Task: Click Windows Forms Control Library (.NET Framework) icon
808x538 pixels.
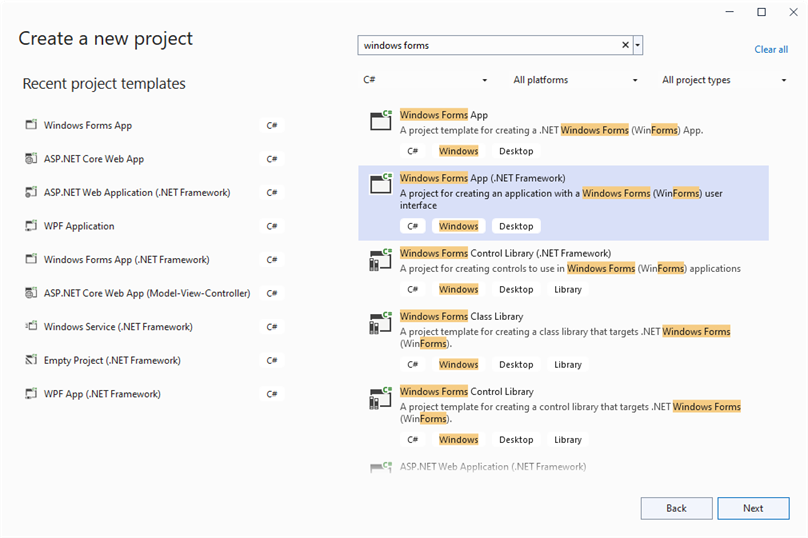Action: 381,260
